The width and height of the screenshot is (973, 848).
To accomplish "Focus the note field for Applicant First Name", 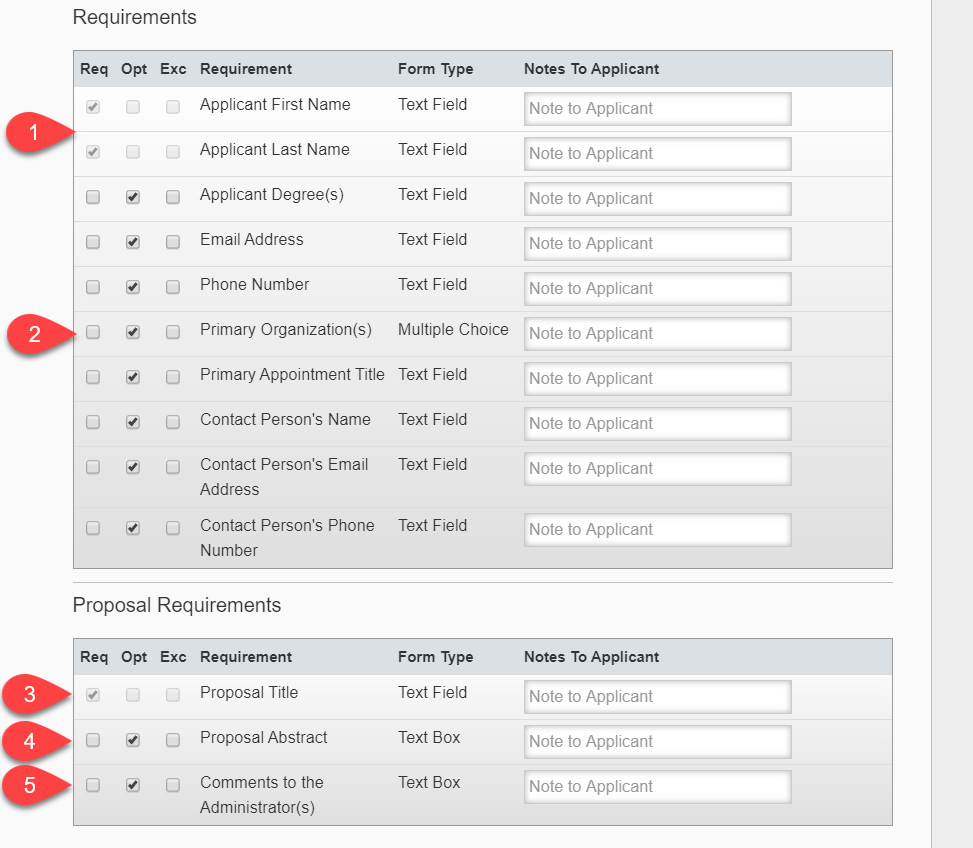I will [658, 109].
